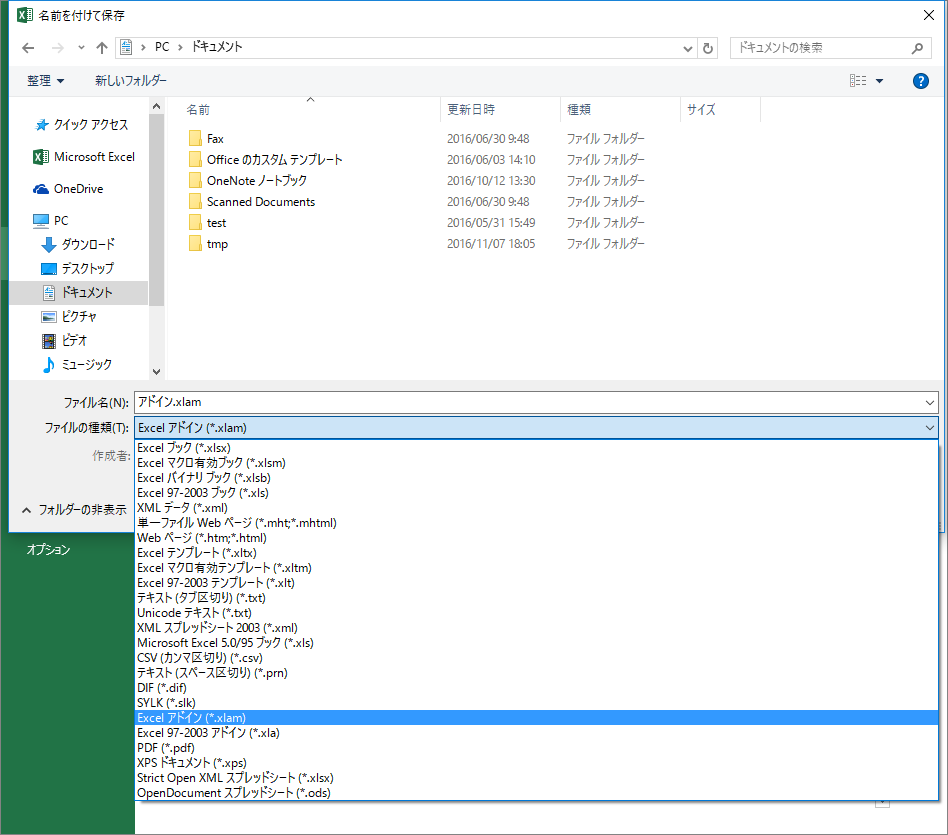Choose Excel 97-2003 アドイン (*.xla)
Image resolution: width=948 pixels, height=835 pixels.
[x=536, y=733]
